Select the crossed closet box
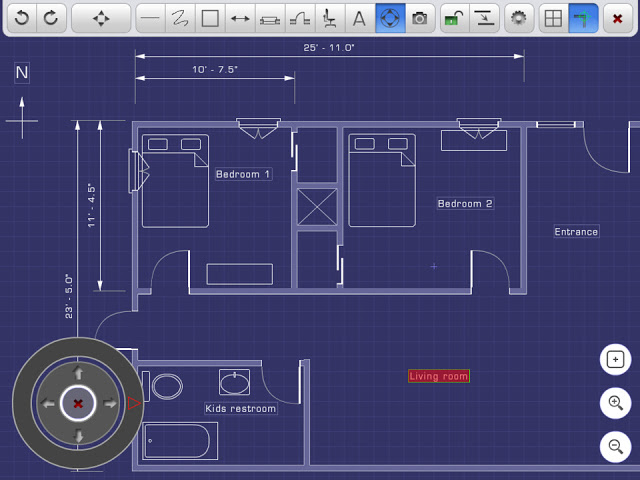The height and width of the screenshot is (480, 640). coord(317,207)
